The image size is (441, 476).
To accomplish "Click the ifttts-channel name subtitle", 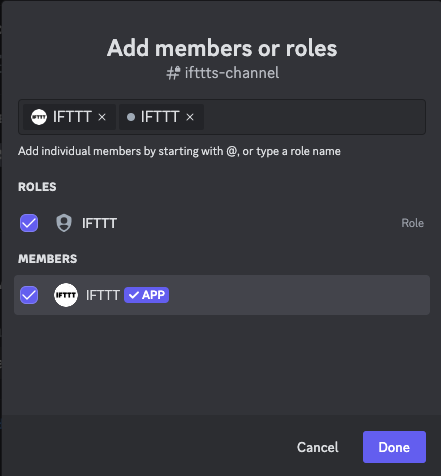I will click(x=232, y=73).
